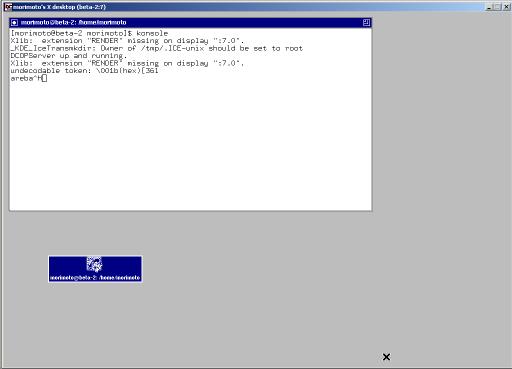This screenshot has width=512, height=369.
Task: Open the terminal window menu icon
Action: [x=14, y=23]
